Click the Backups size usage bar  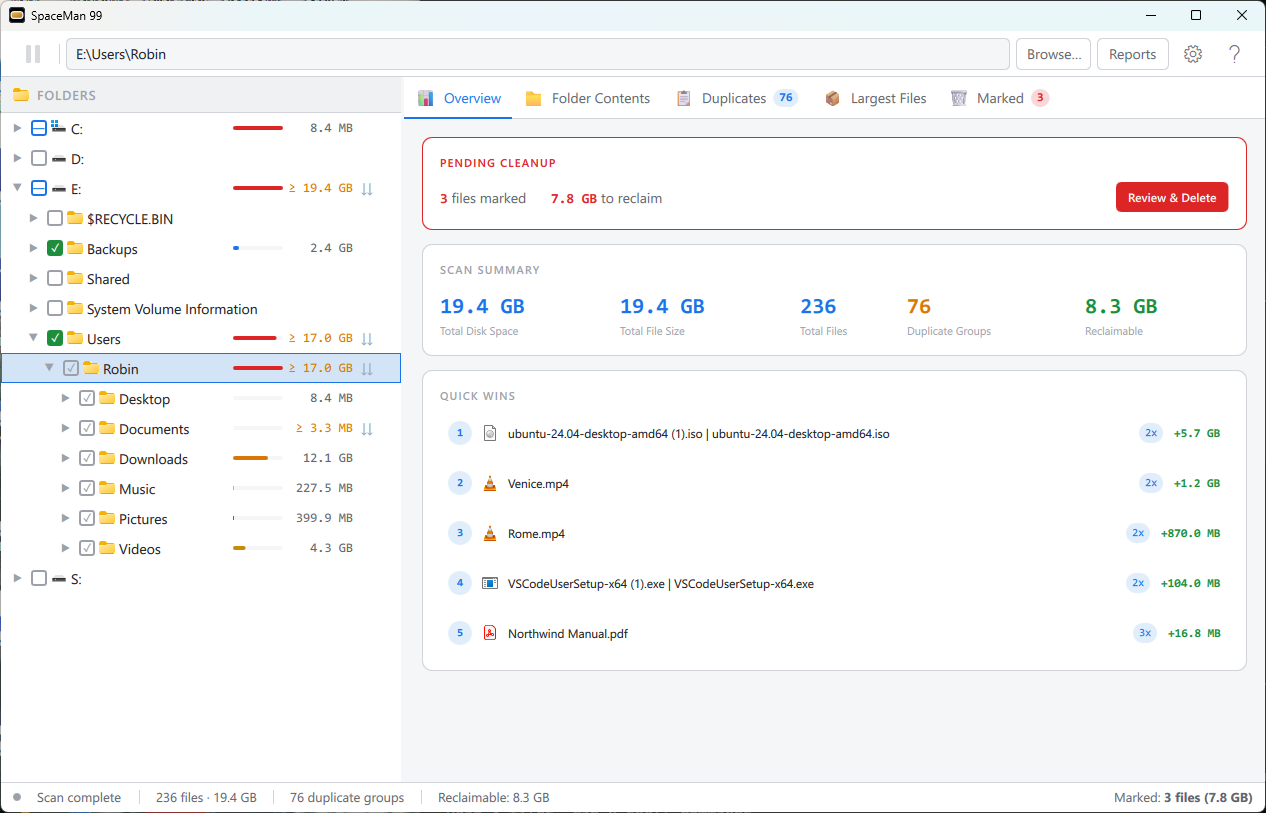click(x=258, y=248)
